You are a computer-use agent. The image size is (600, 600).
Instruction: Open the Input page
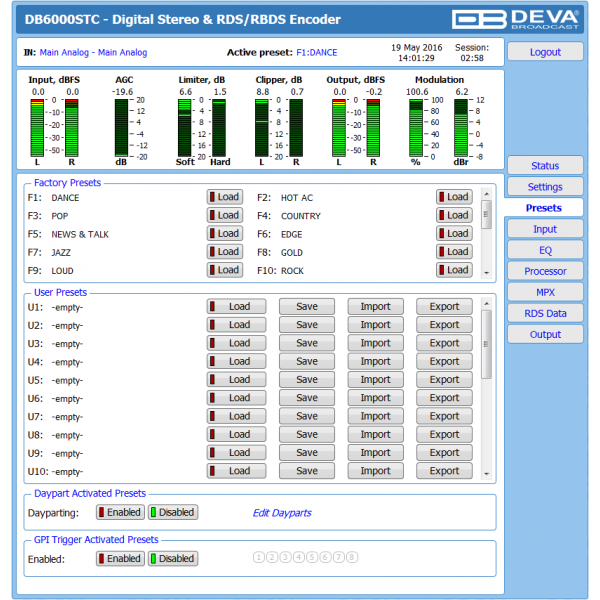pos(545,229)
